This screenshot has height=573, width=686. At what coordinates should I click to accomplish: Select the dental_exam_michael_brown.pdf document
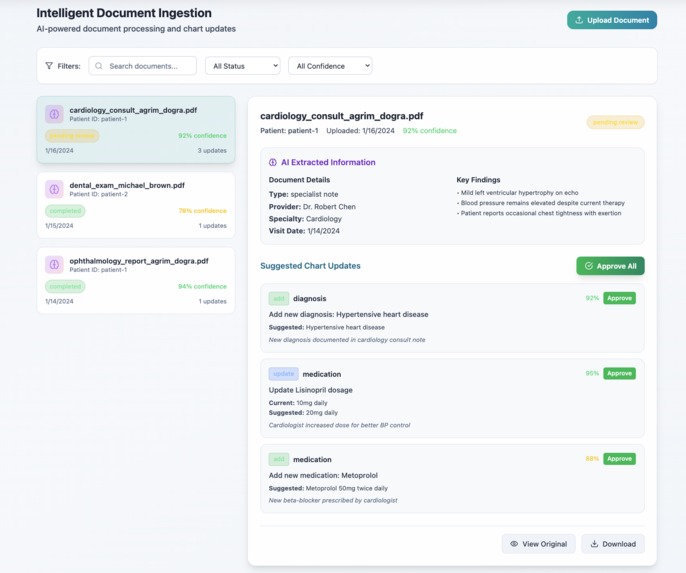pos(136,205)
